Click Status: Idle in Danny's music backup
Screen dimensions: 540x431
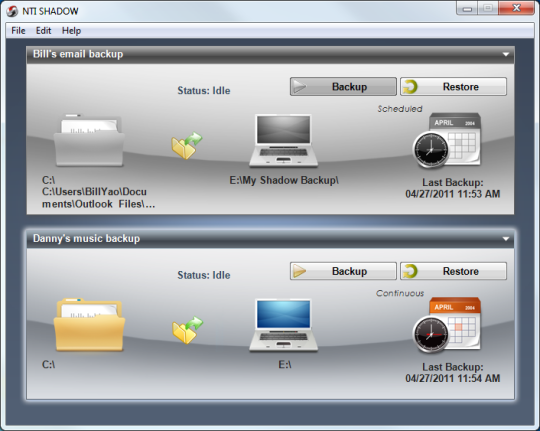tap(204, 275)
